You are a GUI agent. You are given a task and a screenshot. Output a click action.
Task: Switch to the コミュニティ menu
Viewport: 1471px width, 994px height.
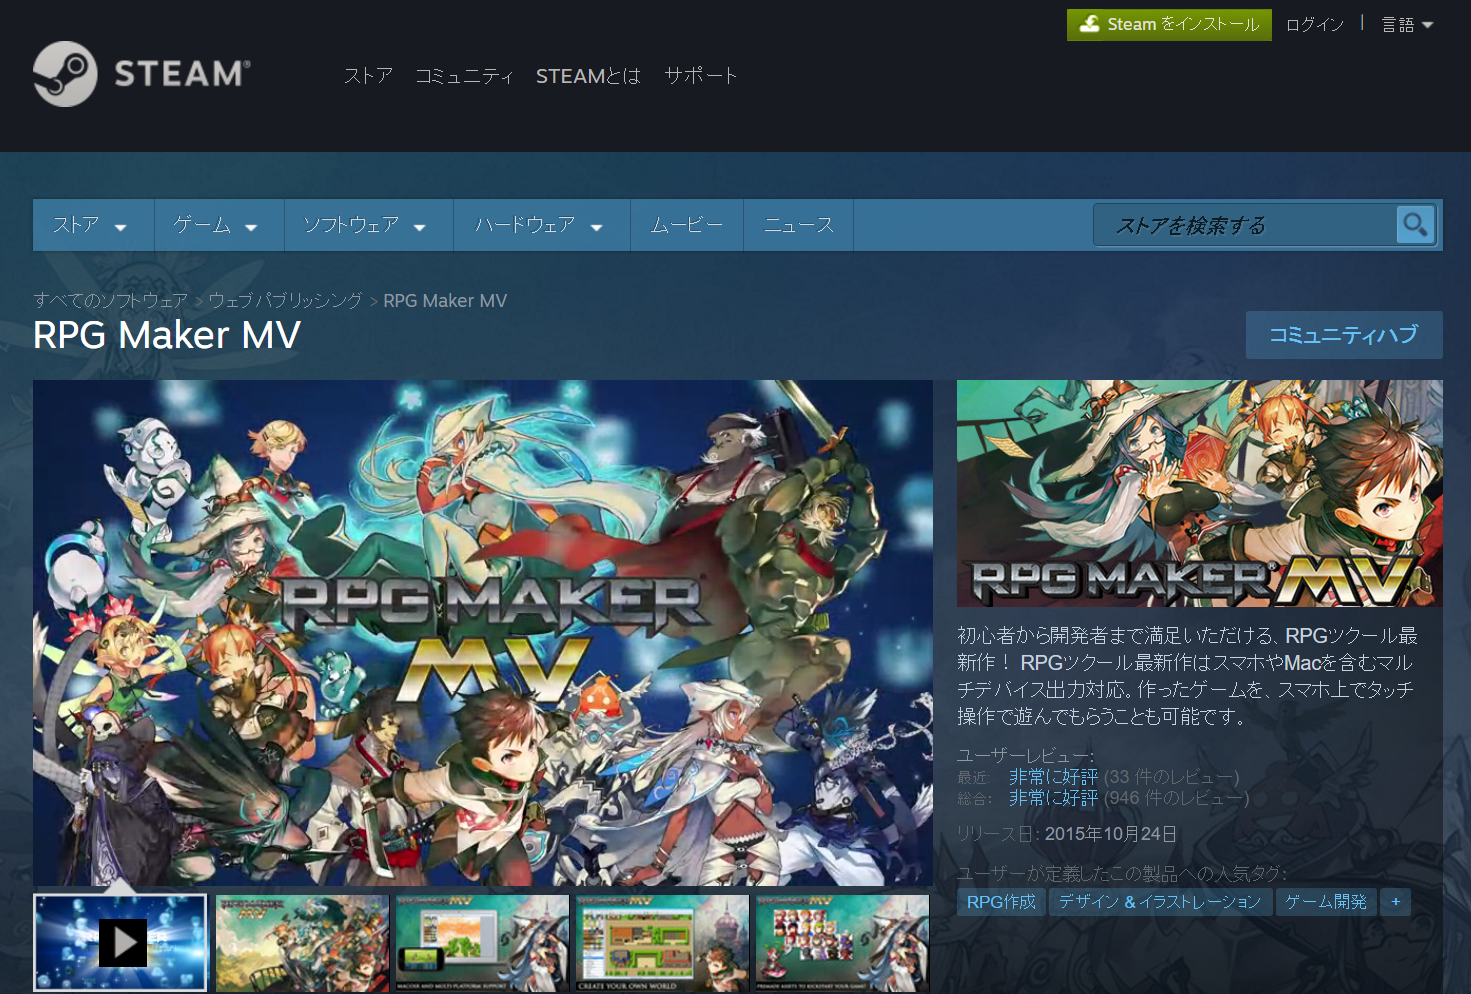464,75
